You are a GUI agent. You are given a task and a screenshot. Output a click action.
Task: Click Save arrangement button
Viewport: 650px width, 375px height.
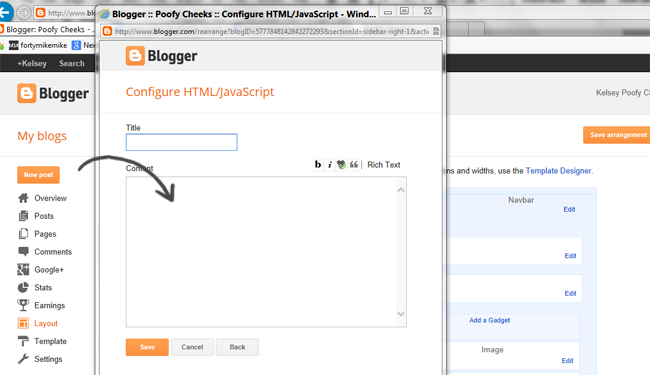click(x=616, y=135)
